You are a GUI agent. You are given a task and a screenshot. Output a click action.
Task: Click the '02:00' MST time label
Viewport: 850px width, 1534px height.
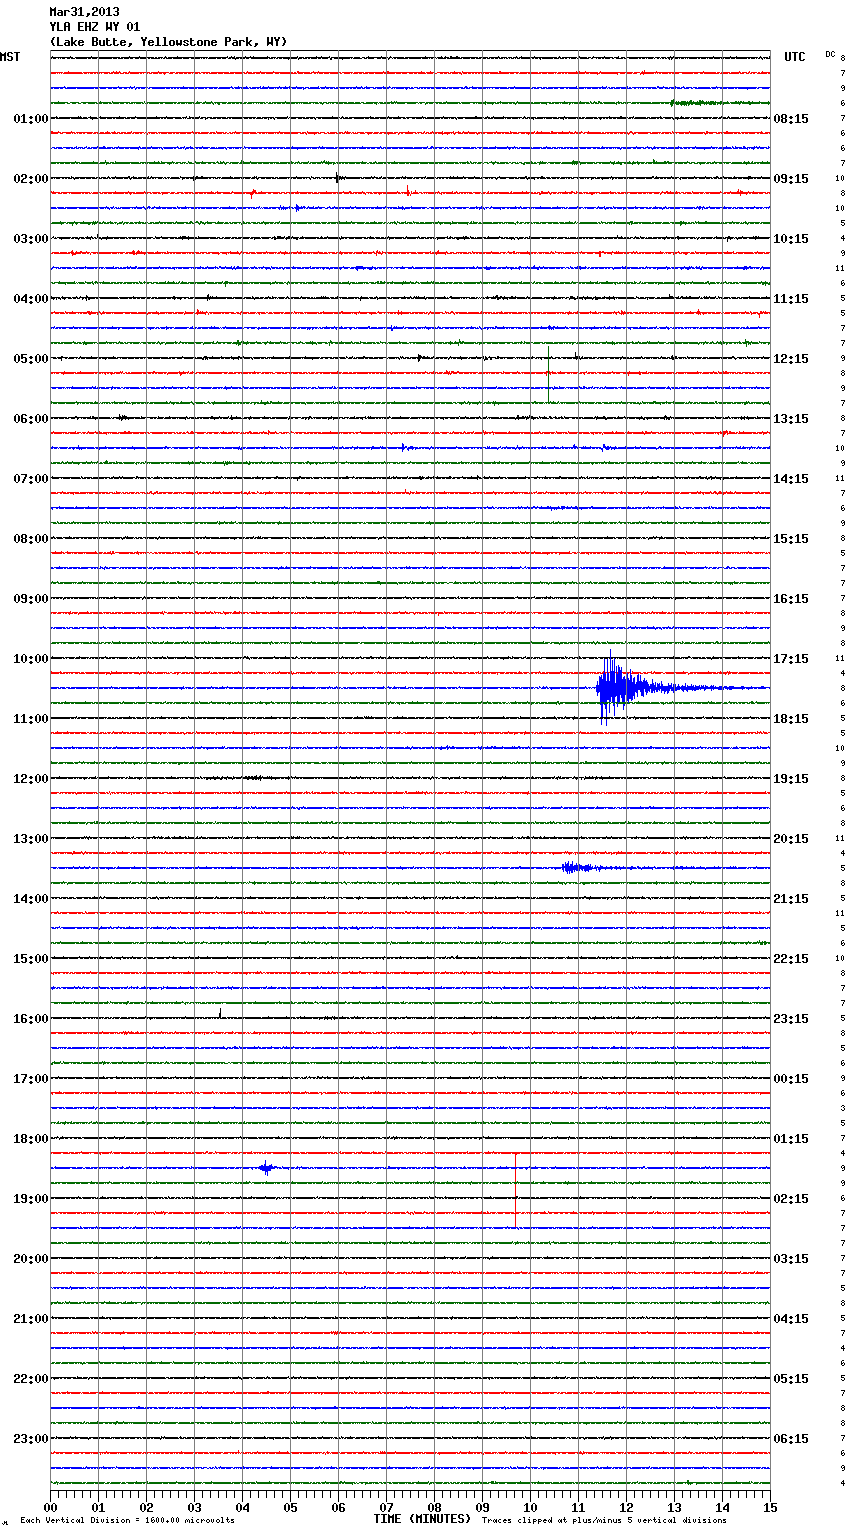[30, 179]
